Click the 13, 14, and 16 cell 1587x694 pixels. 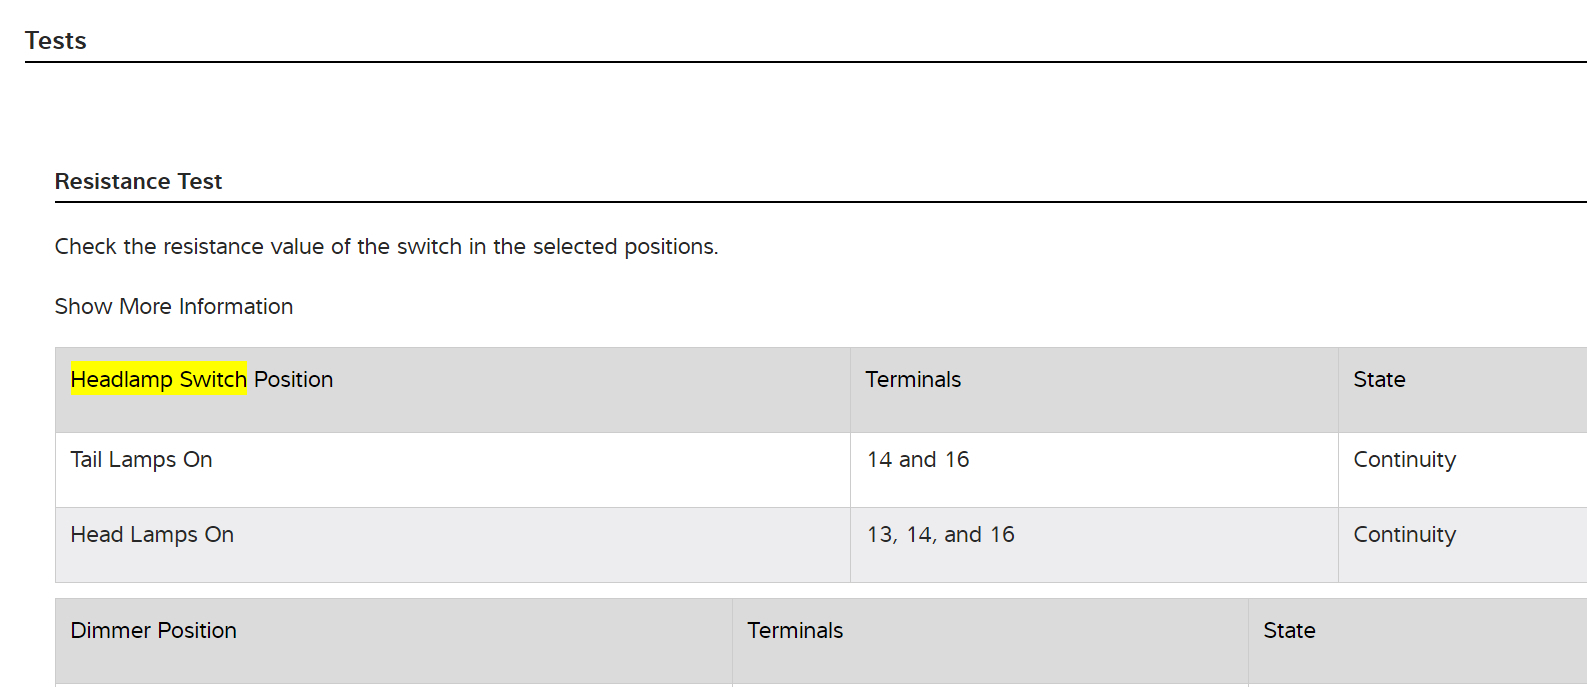point(940,535)
